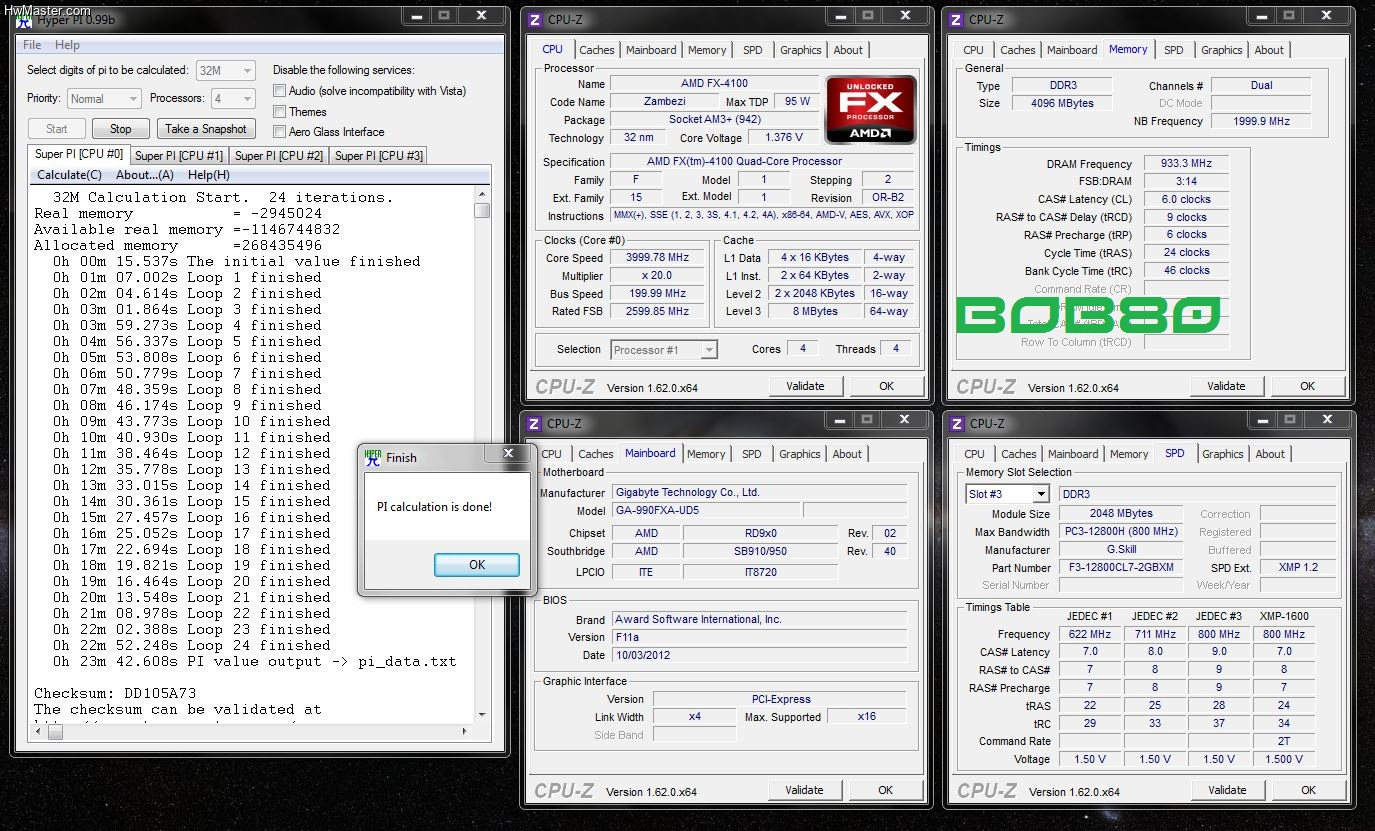Click Validate in the Mainboard CPU-Z window
The width and height of the screenshot is (1375, 831).
[804, 790]
